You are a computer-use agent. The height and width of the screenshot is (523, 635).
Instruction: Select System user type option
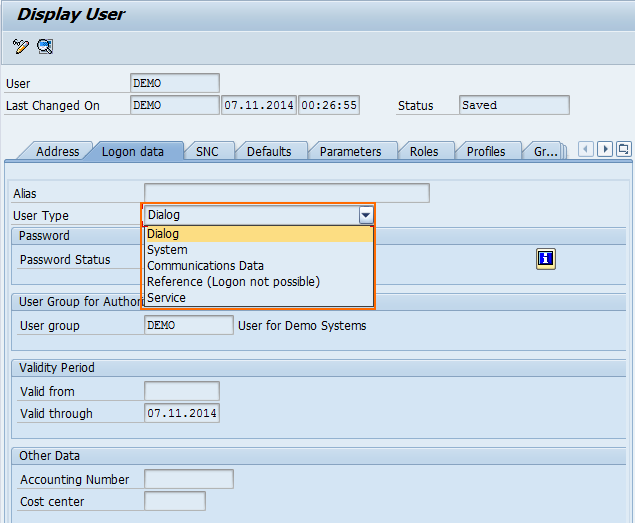pos(258,250)
